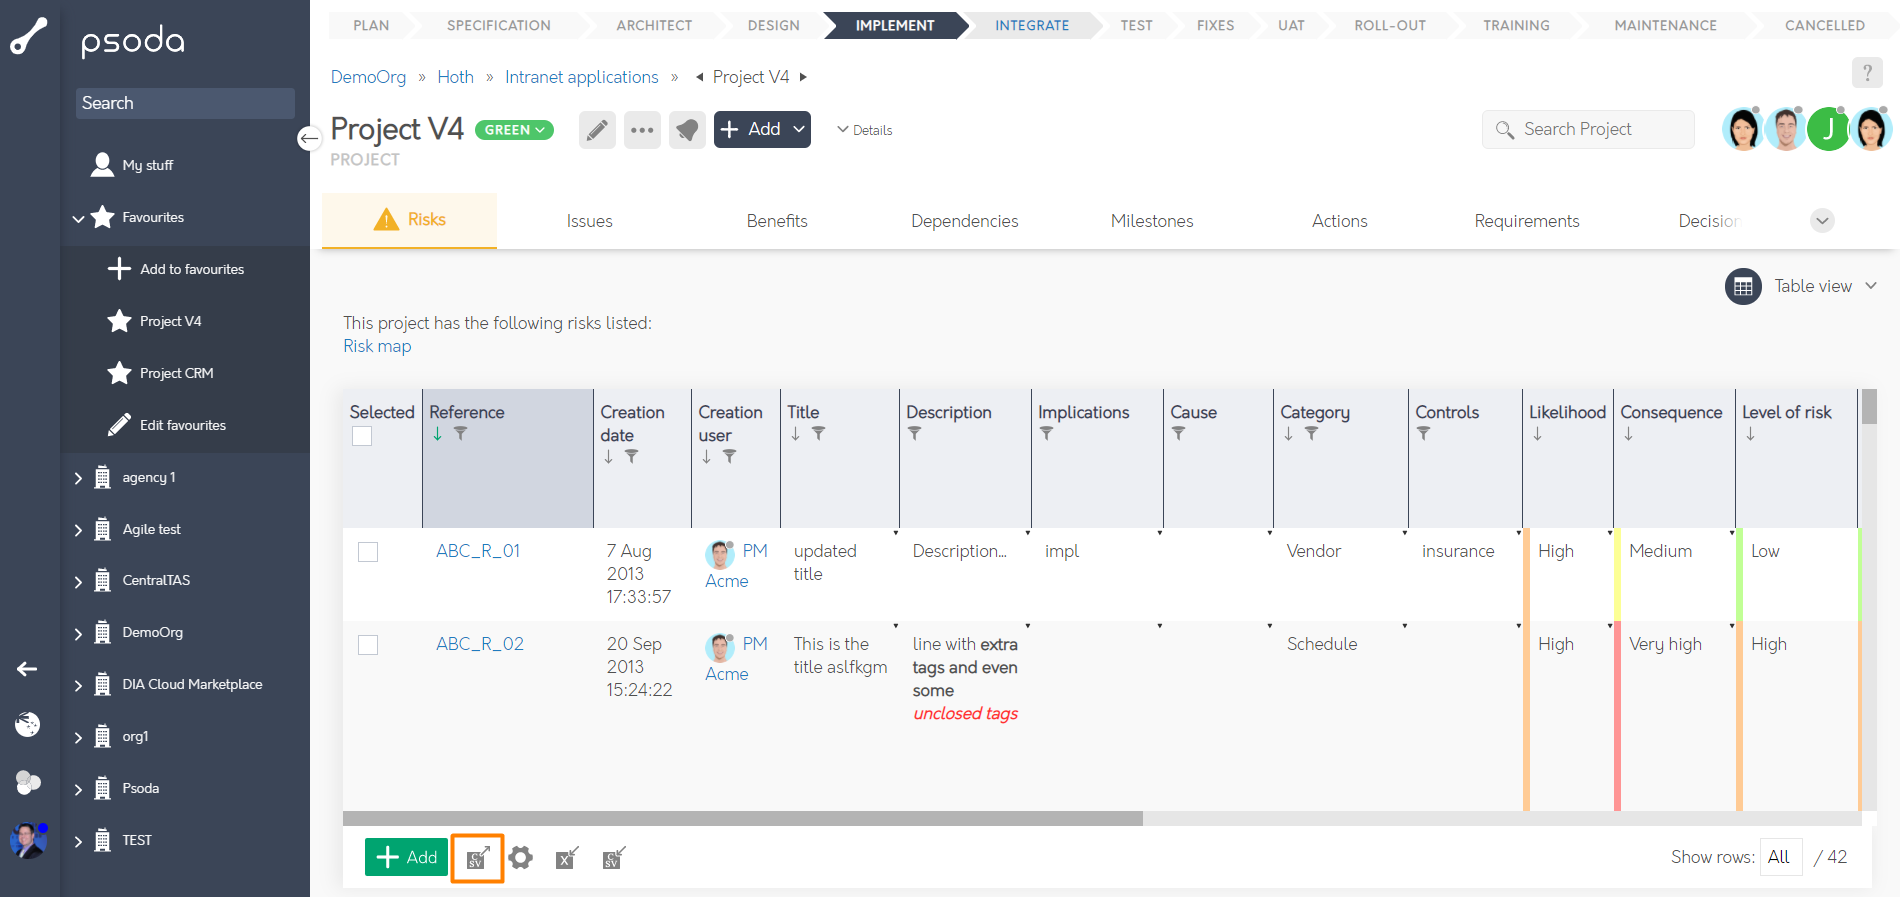Click the CSV export icon highlighted in orange
The image size is (1900, 897).
click(x=477, y=858)
